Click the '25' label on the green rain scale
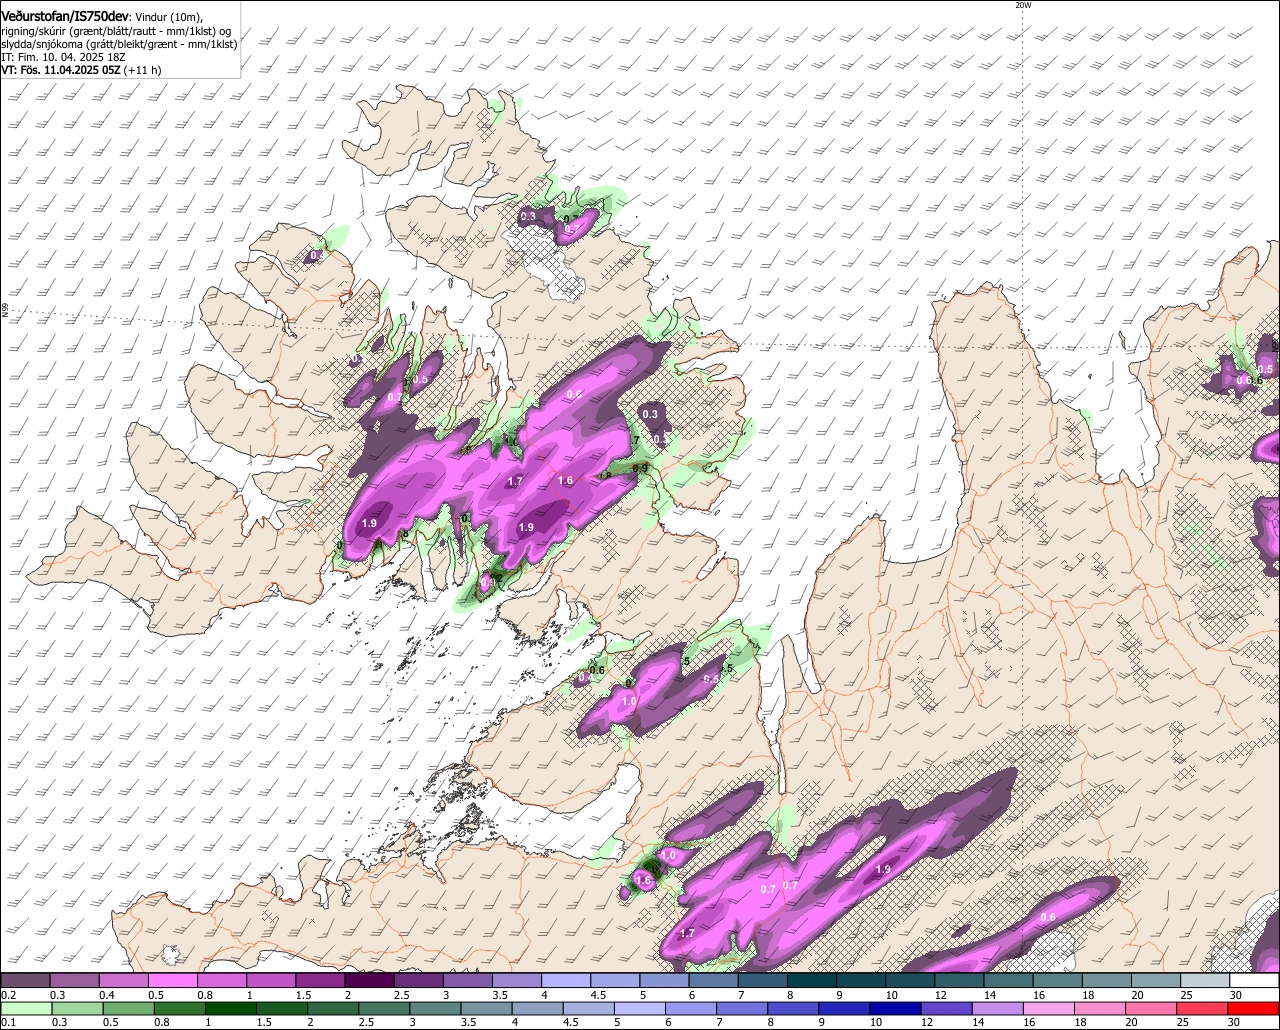Image resolution: width=1280 pixels, height=1030 pixels. pyautogui.click(x=1182, y=1022)
